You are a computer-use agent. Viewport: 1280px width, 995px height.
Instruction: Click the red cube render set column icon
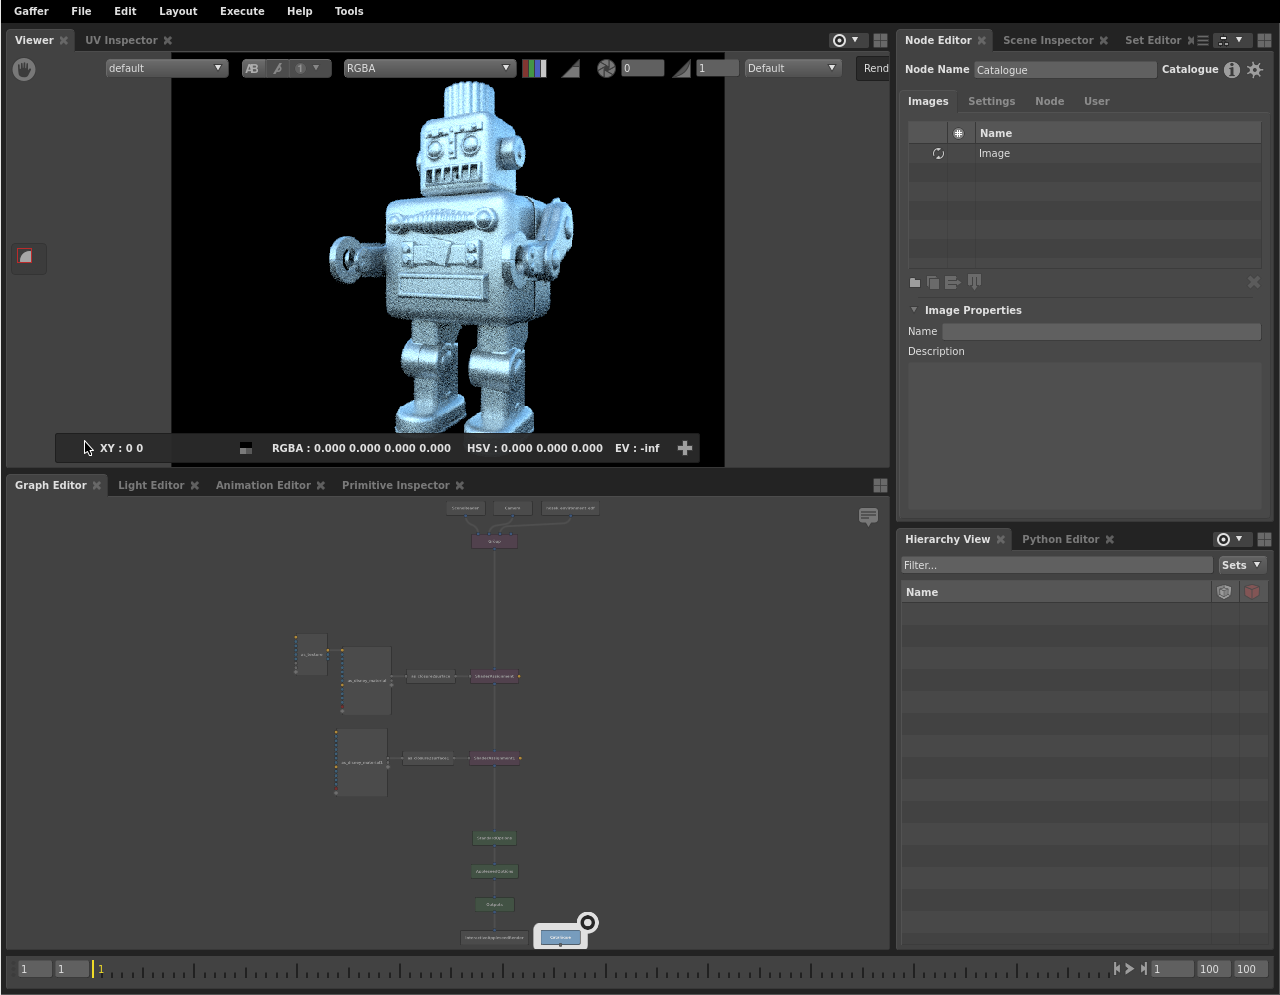(x=1252, y=592)
